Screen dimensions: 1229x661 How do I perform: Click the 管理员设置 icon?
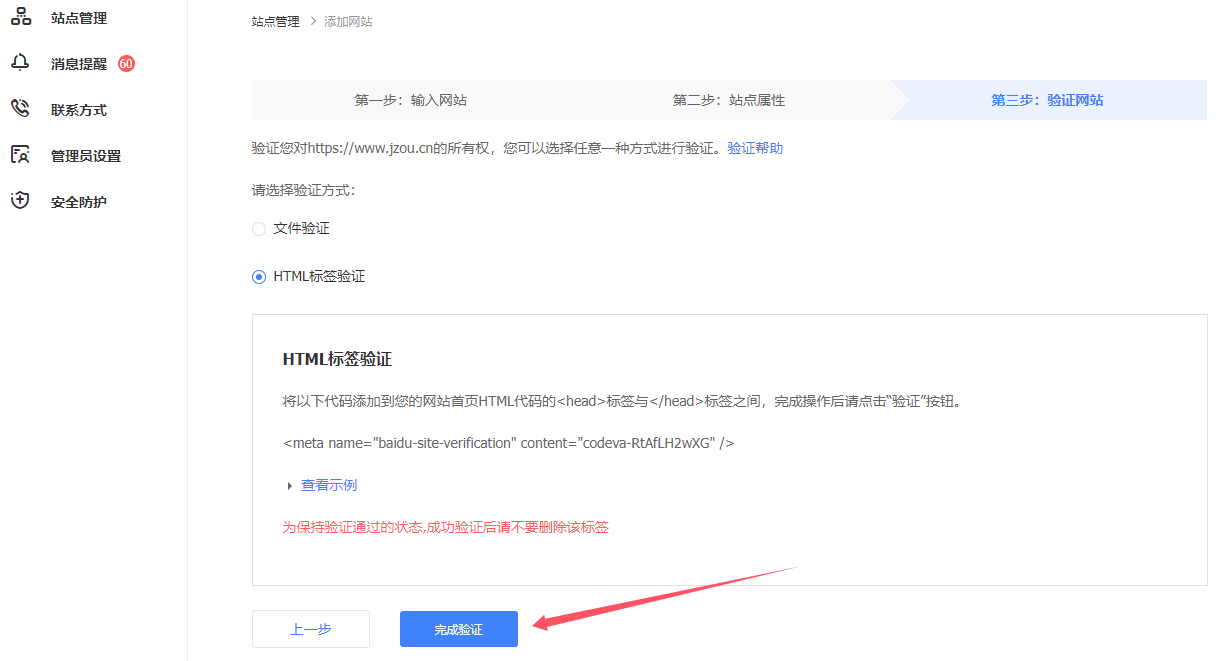(20, 155)
